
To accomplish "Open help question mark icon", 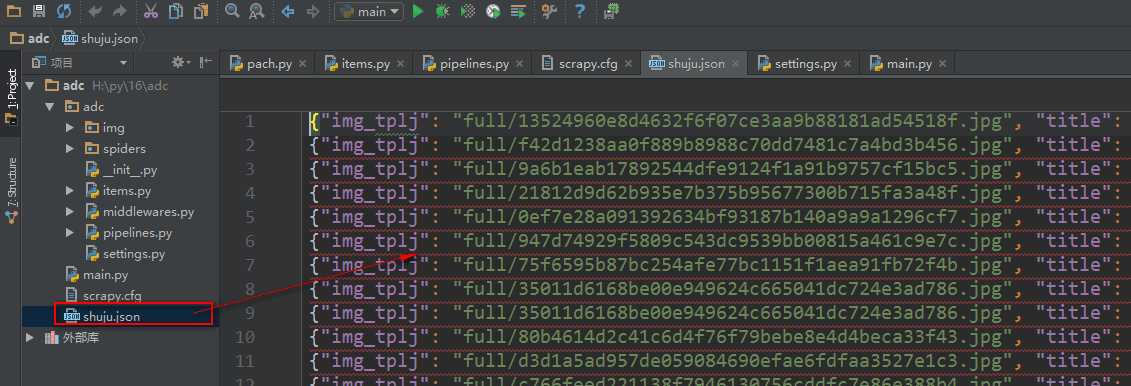I will click(579, 11).
